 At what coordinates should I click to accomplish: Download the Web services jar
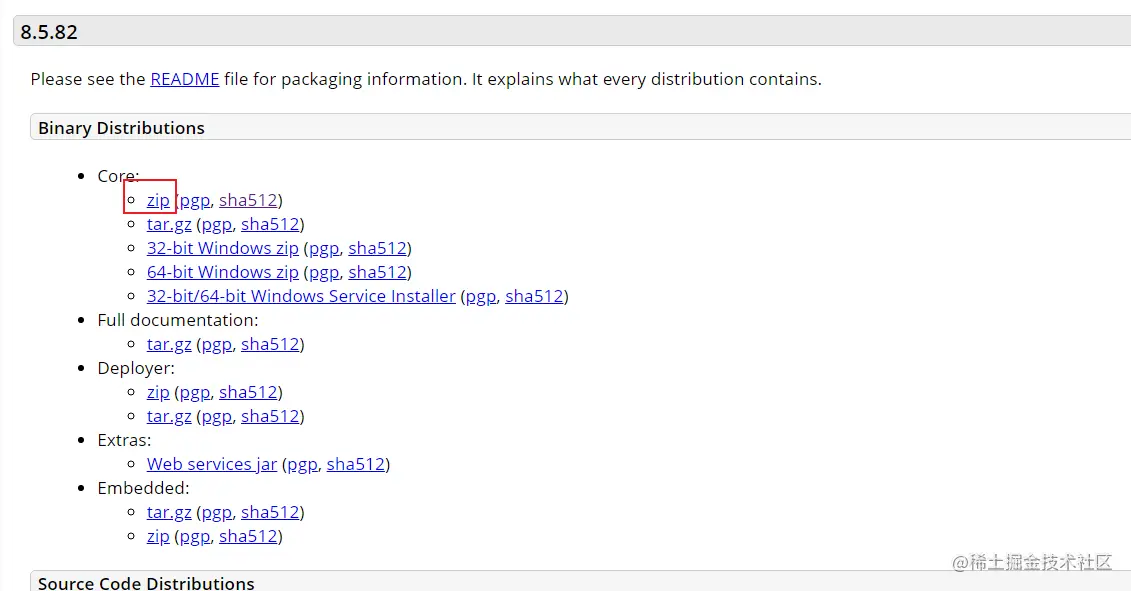click(212, 464)
